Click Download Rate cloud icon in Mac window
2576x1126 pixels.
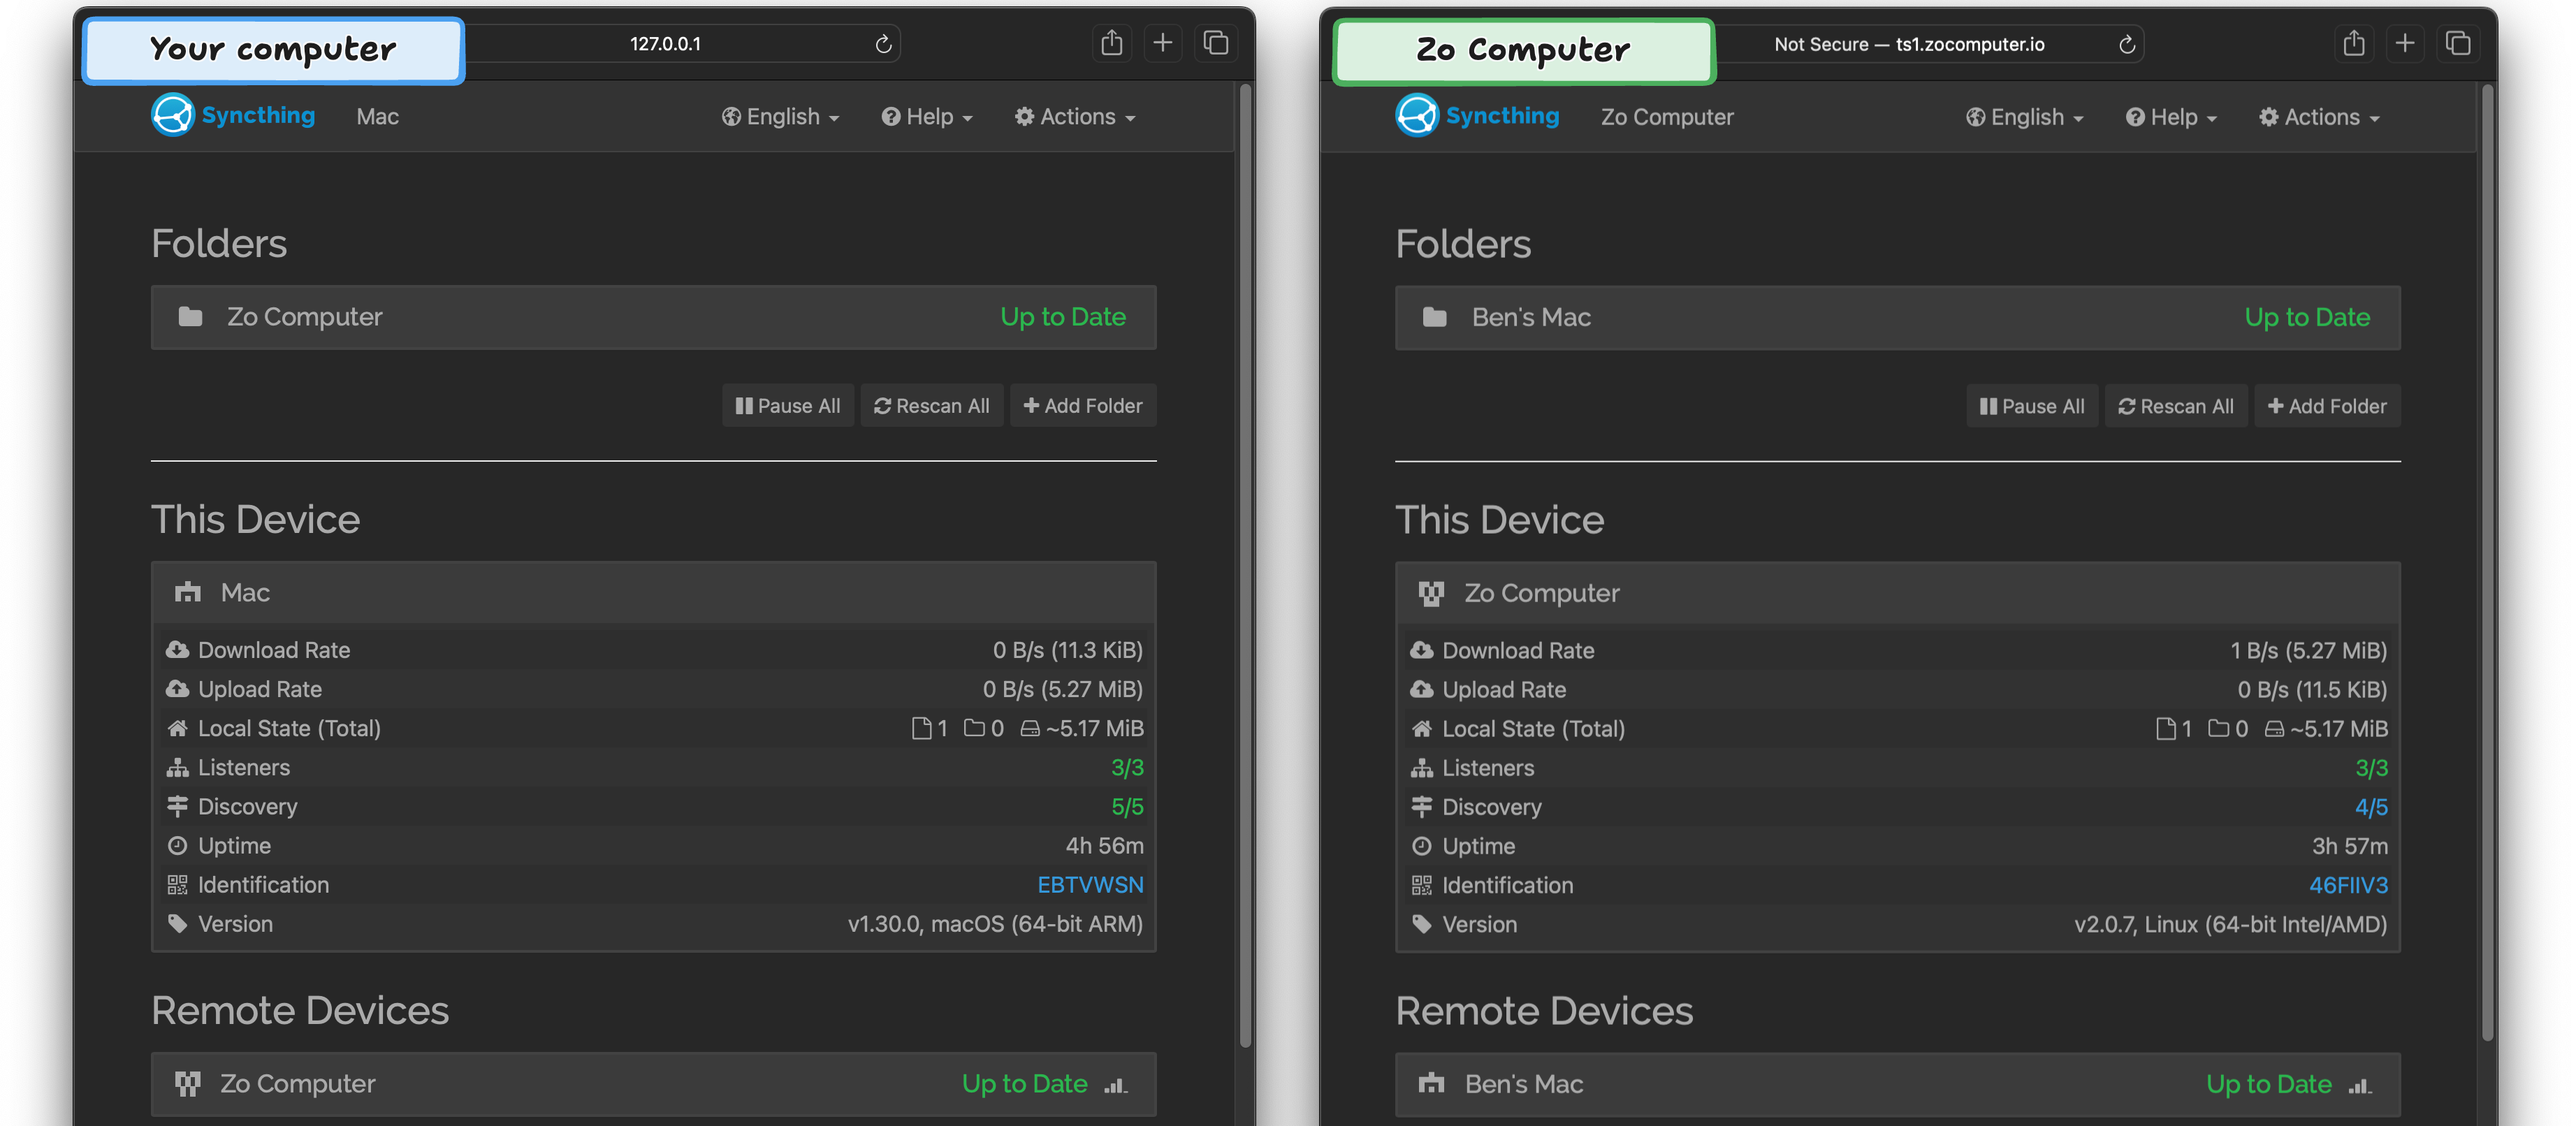[177, 650]
